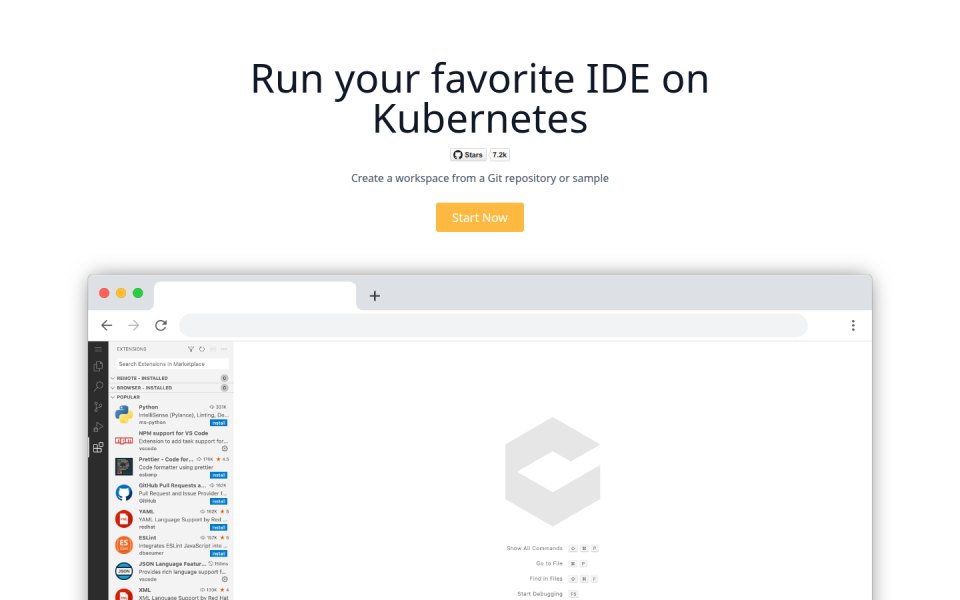
Task: Click the YAML extension red logo
Action: 124,519
